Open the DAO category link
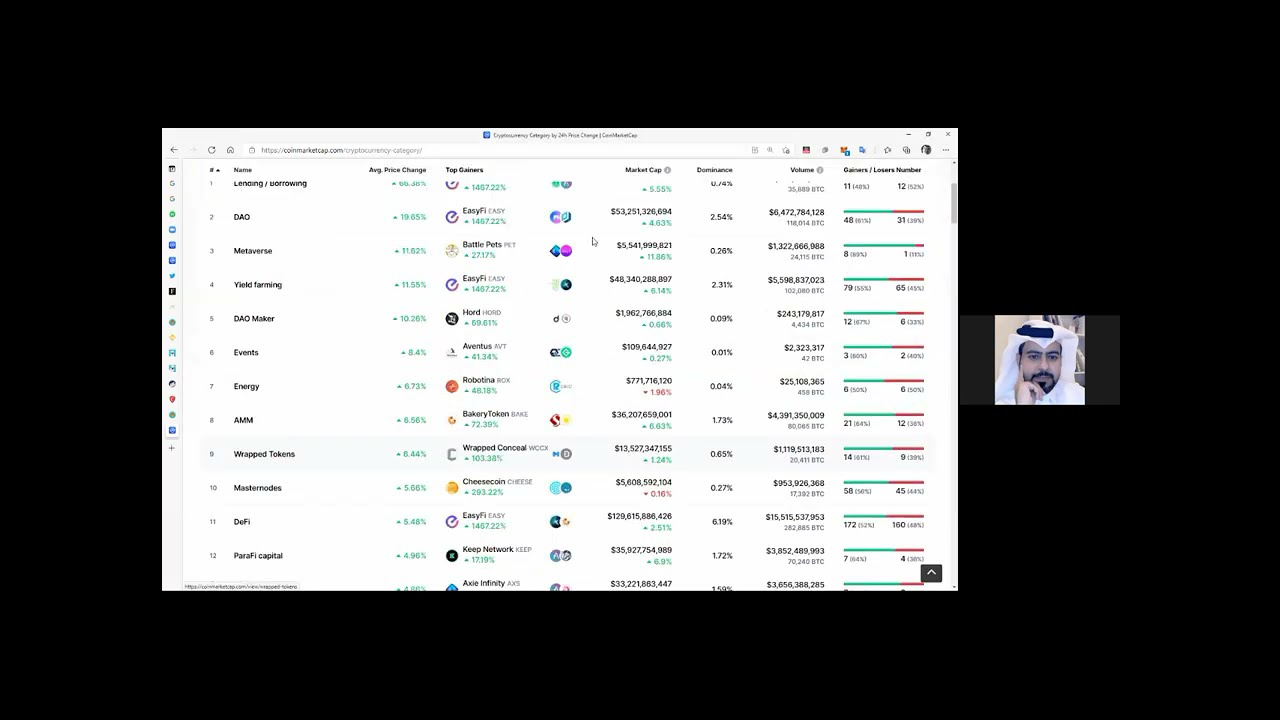The image size is (1280, 720). 242,217
